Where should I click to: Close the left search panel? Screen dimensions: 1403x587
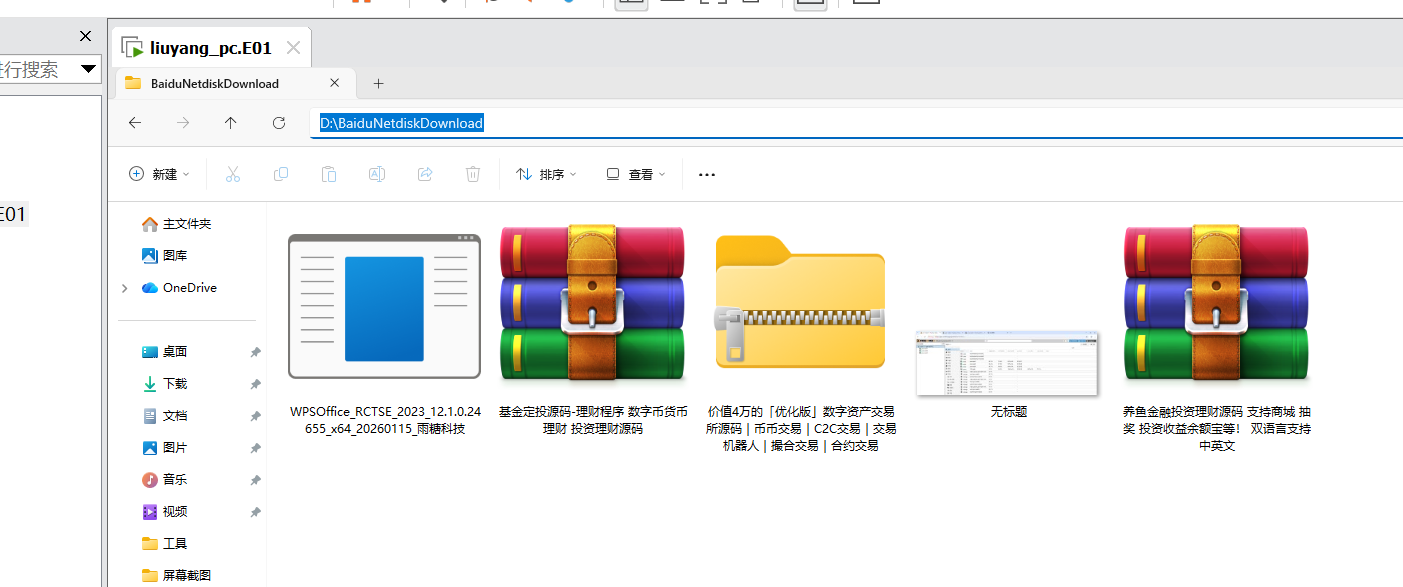[85, 36]
